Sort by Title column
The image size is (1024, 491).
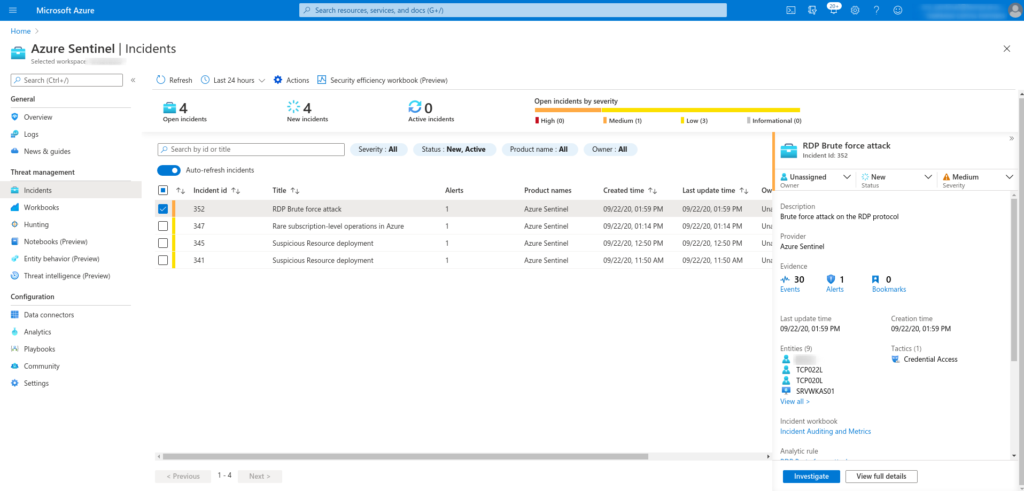[x=286, y=191]
